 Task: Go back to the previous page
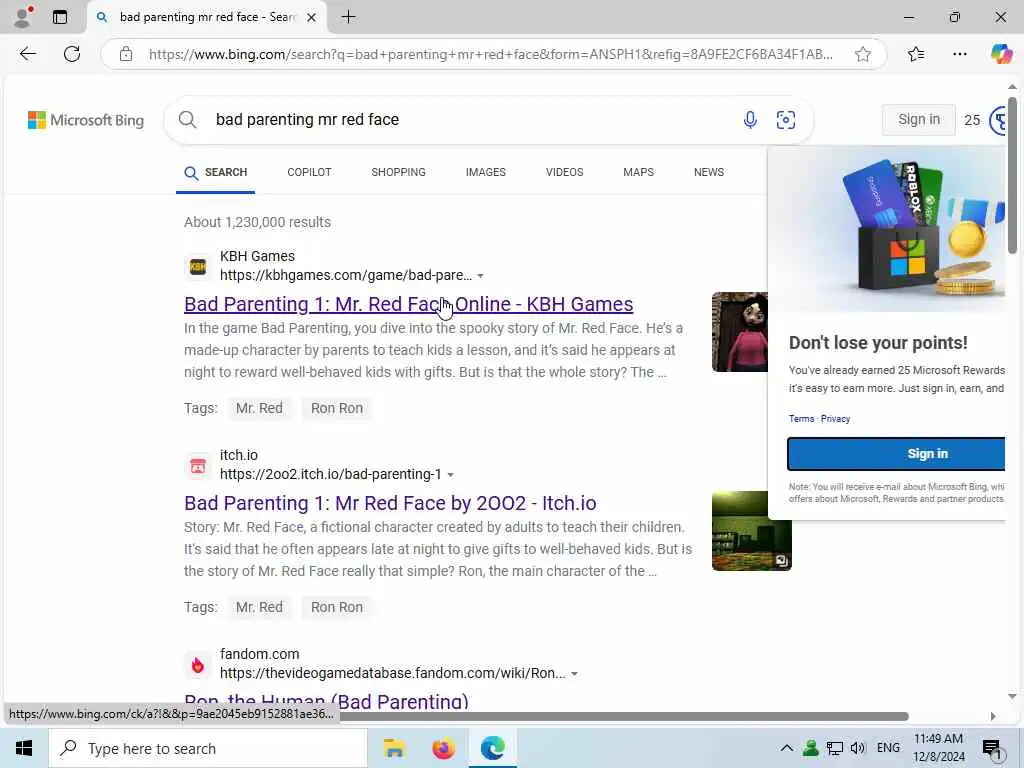(27, 54)
